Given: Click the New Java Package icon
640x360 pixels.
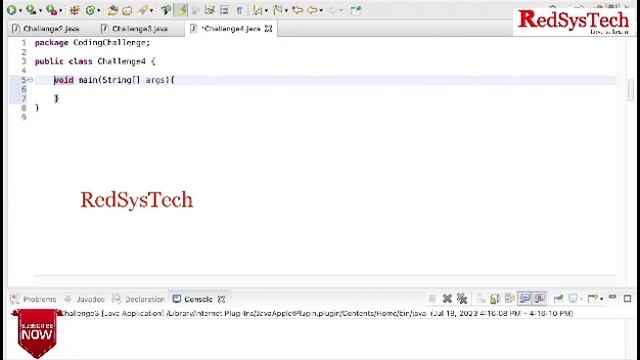Looking at the screenshot, I should 75,10.
